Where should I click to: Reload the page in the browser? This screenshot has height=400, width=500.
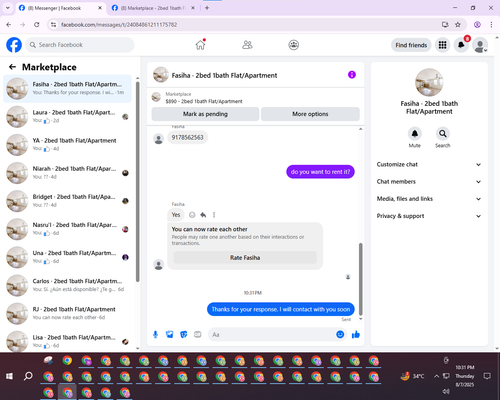point(37,25)
